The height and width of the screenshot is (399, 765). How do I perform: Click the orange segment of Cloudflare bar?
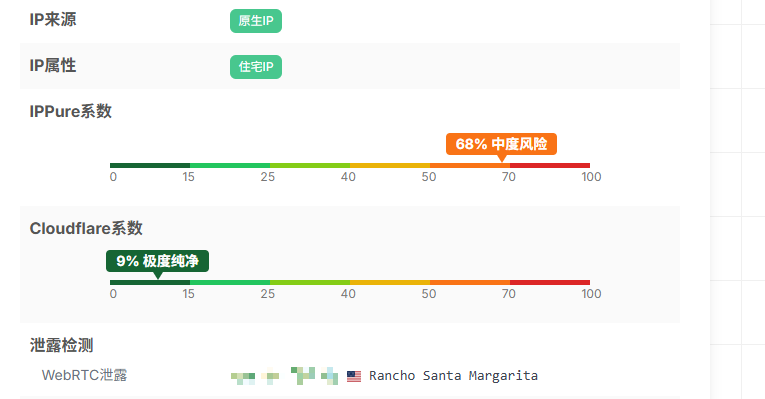coord(470,282)
